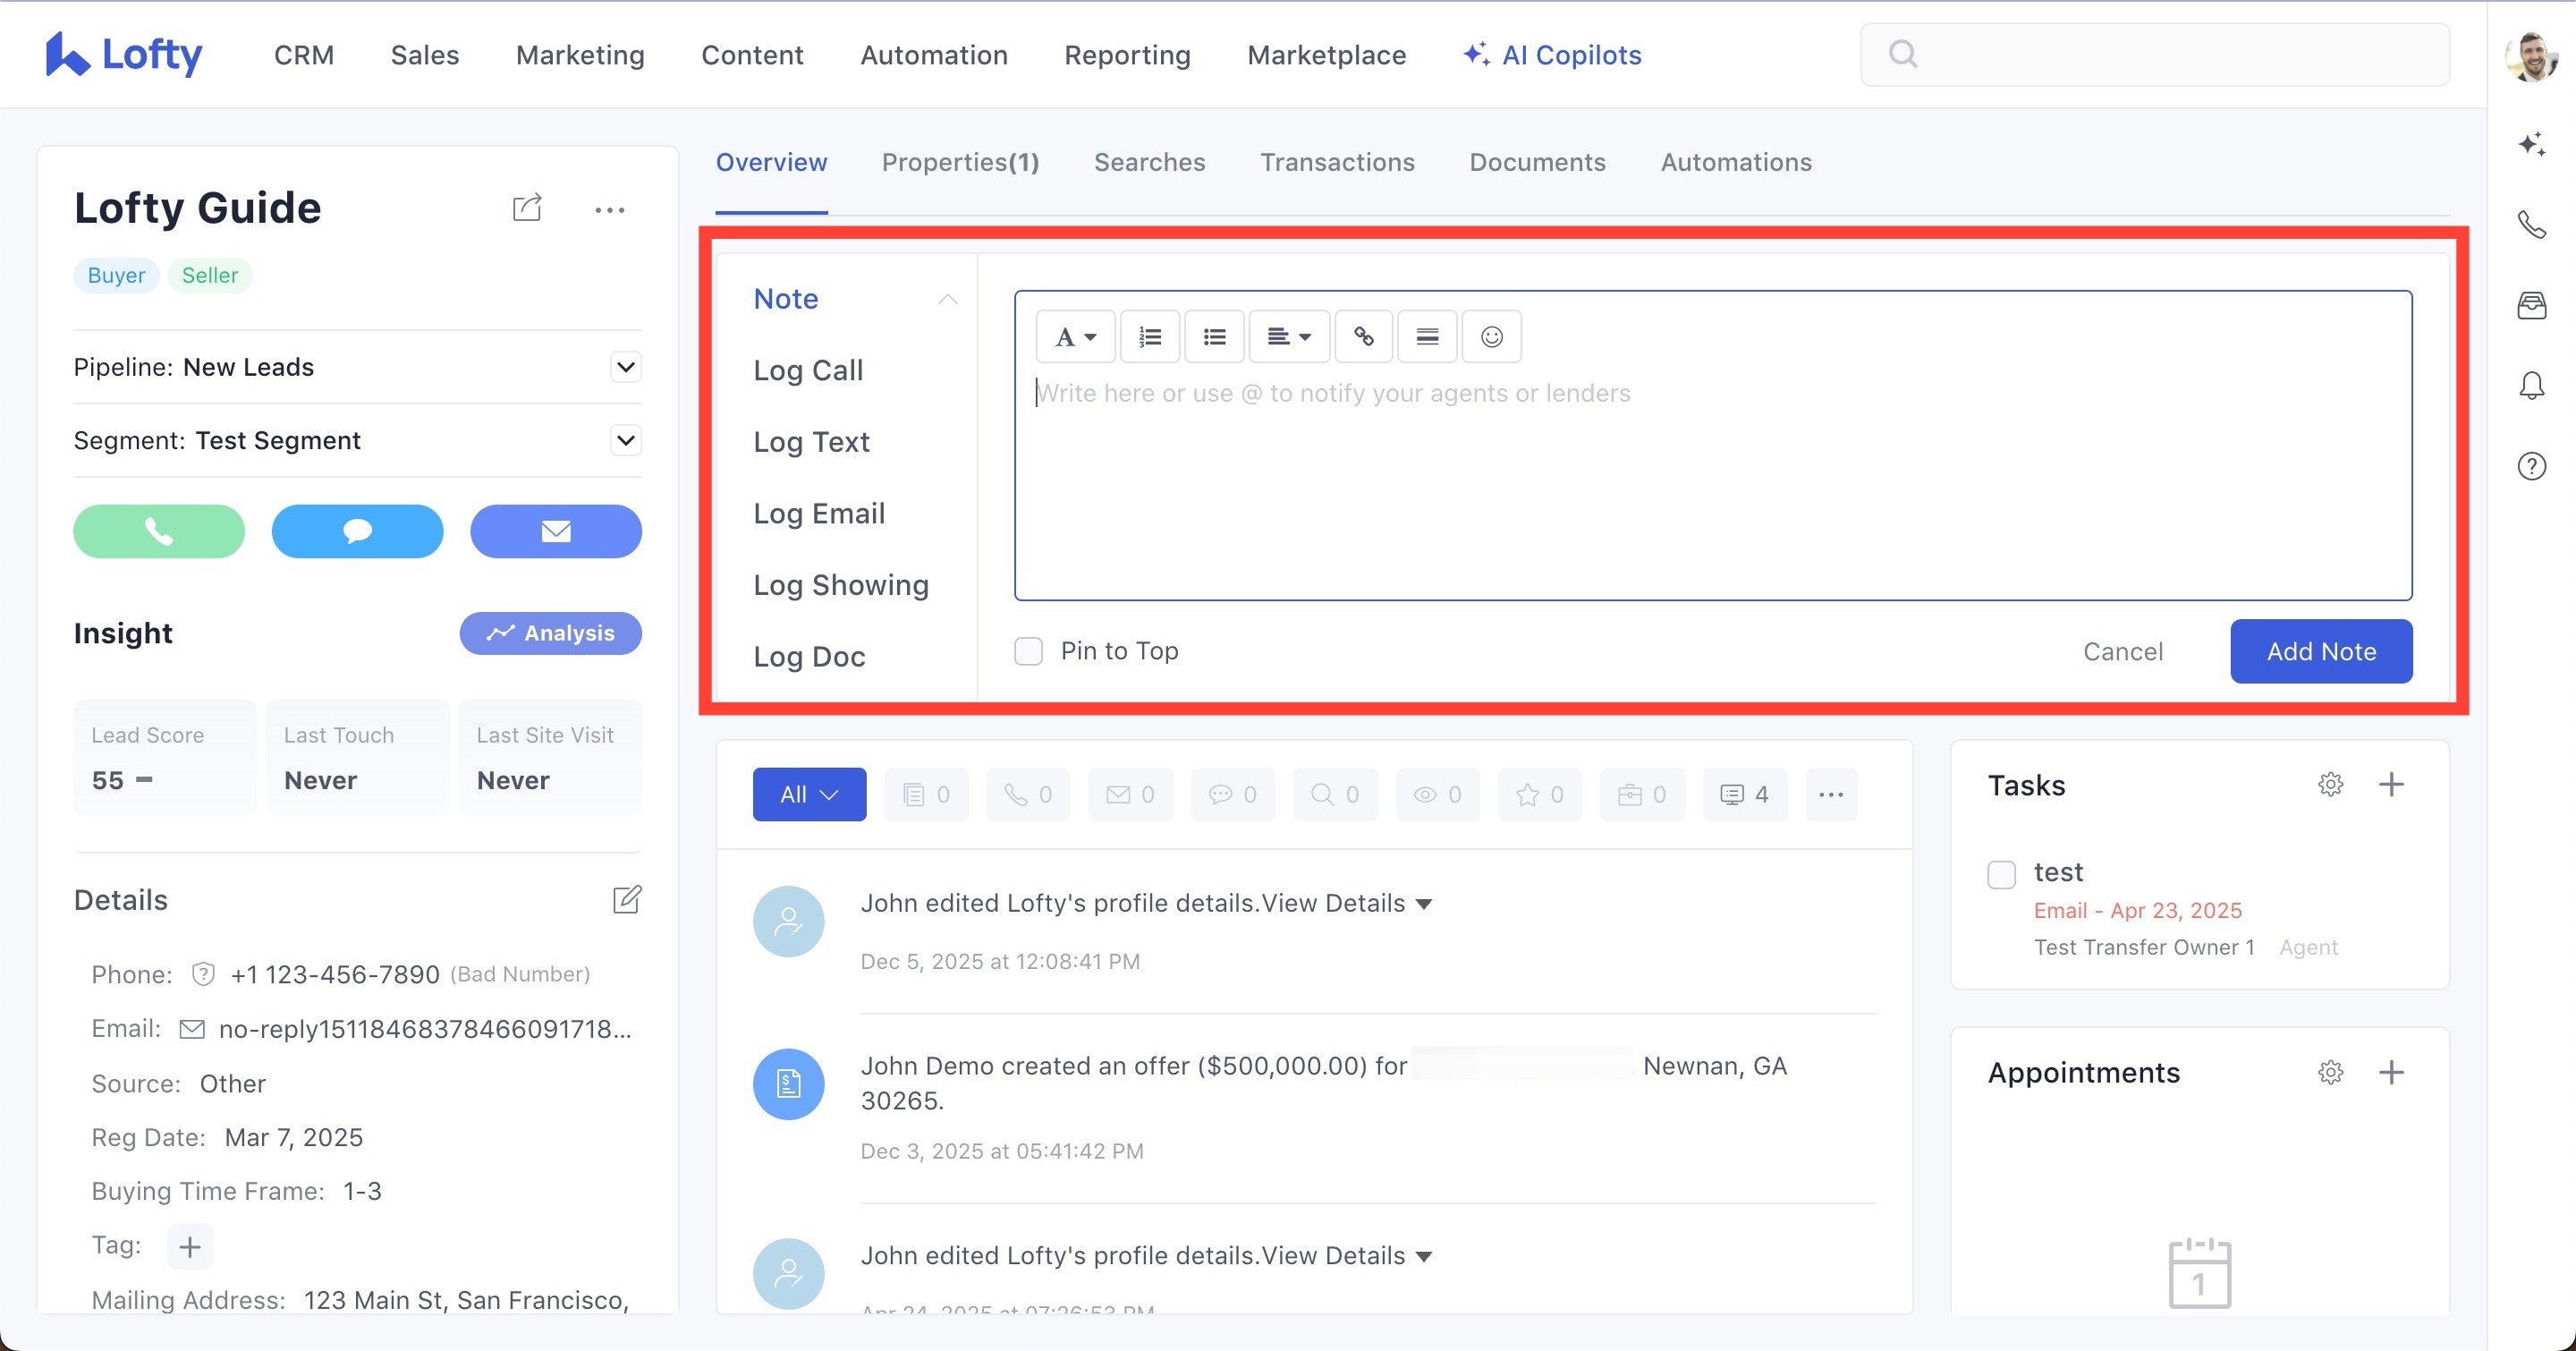Click the green phone call button
The height and width of the screenshot is (1351, 2576).
(x=159, y=531)
